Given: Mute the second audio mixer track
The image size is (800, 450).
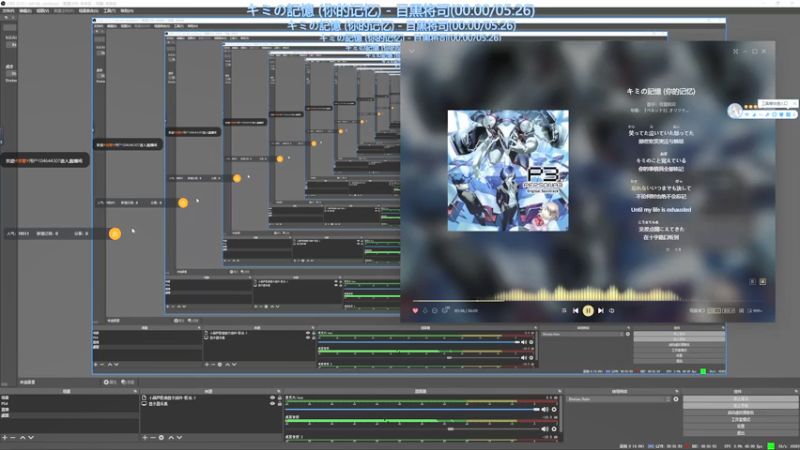Looking at the screenshot, I should [545, 429].
